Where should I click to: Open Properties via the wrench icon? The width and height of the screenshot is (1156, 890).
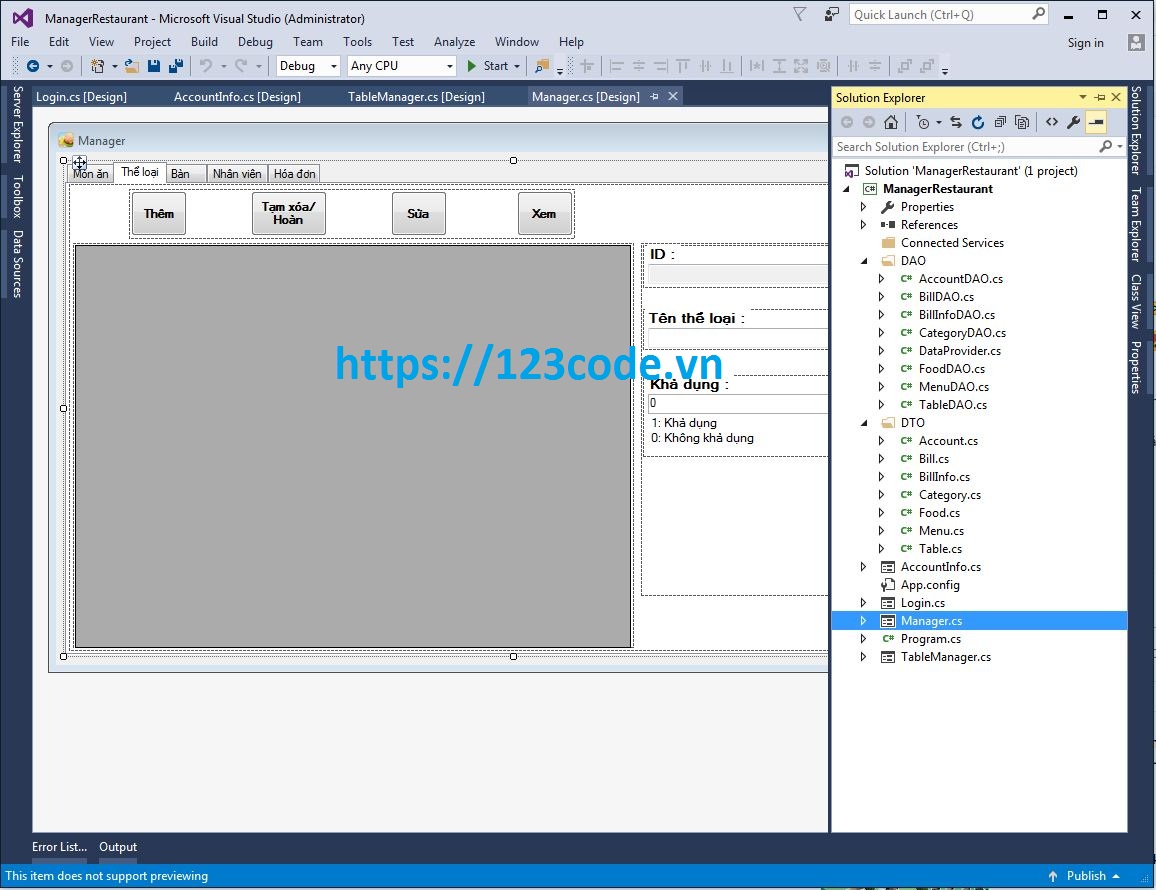1072,121
